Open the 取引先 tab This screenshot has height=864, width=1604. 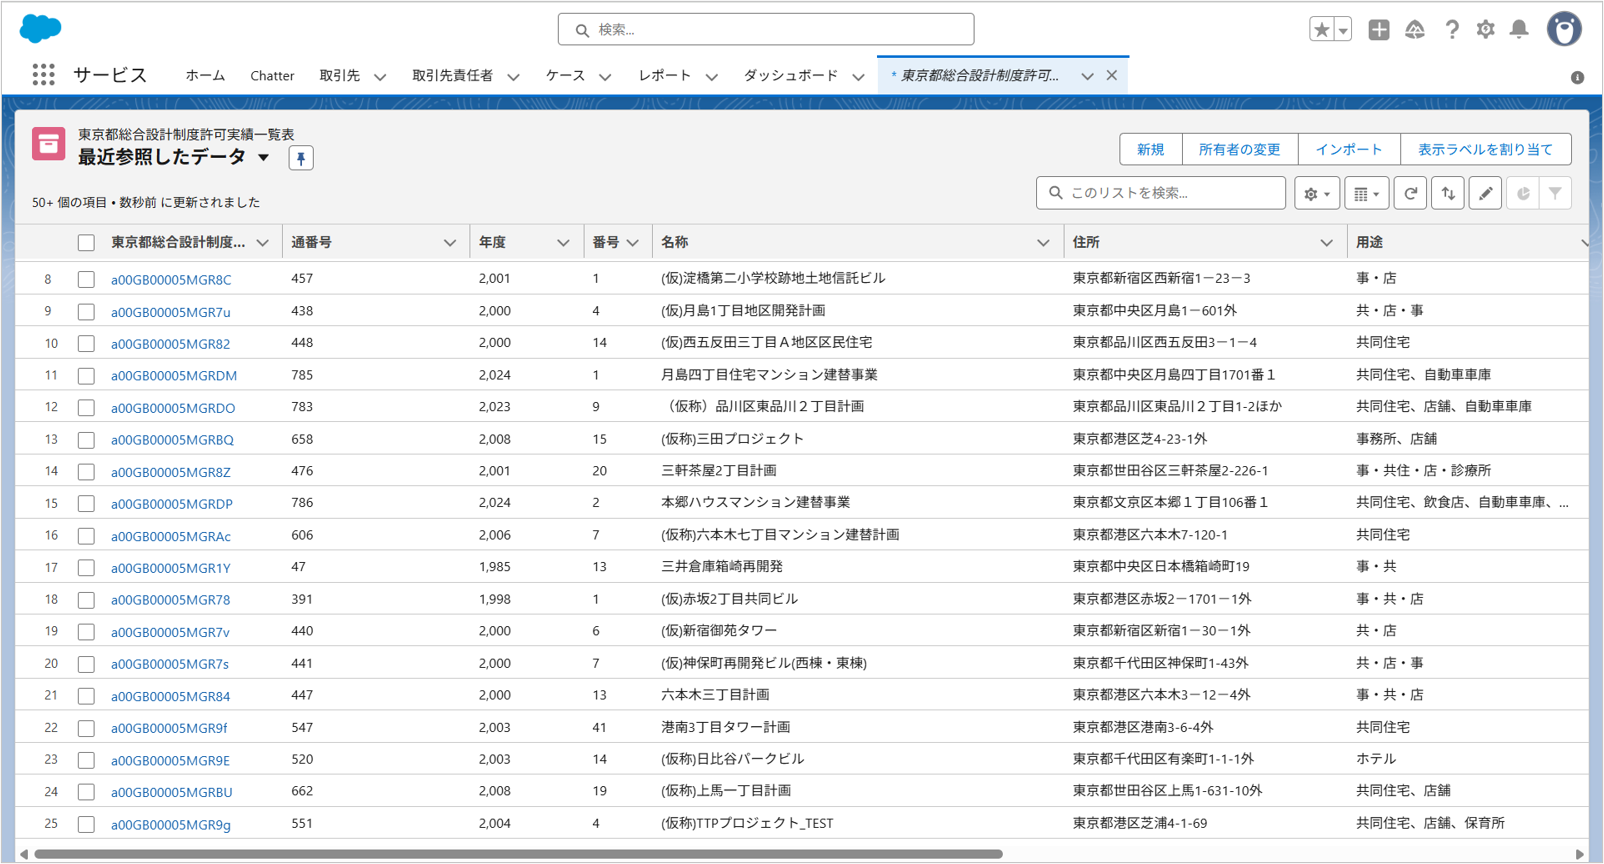tap(340, 76)
